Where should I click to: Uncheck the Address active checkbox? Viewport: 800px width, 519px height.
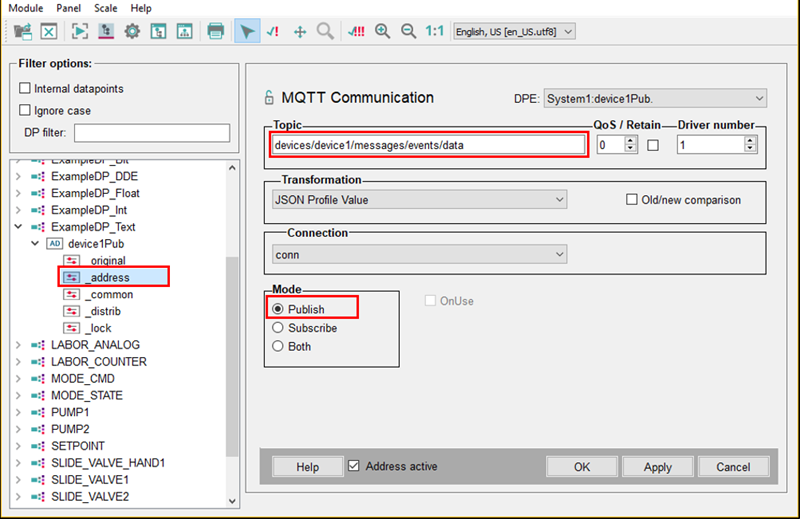click(x=354, y=466)
